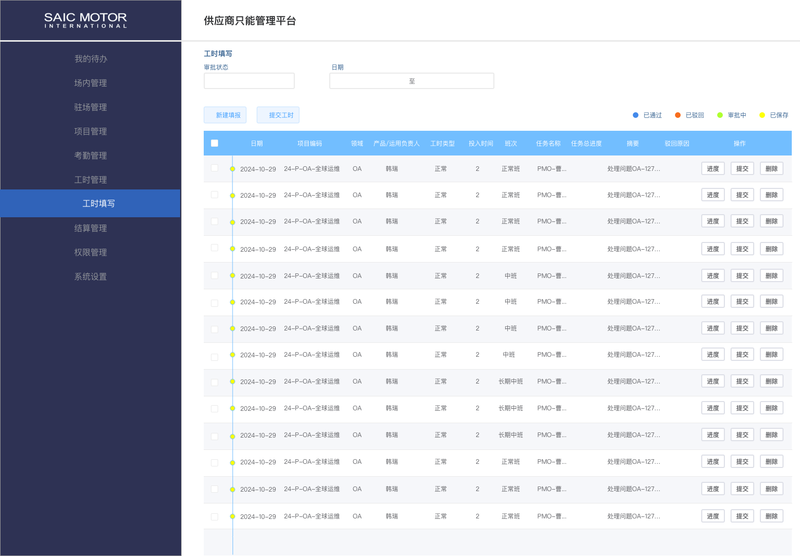Click the 领域 column header
The width and height of the screenshot is (800, 556).
click(x=357, y=143)
